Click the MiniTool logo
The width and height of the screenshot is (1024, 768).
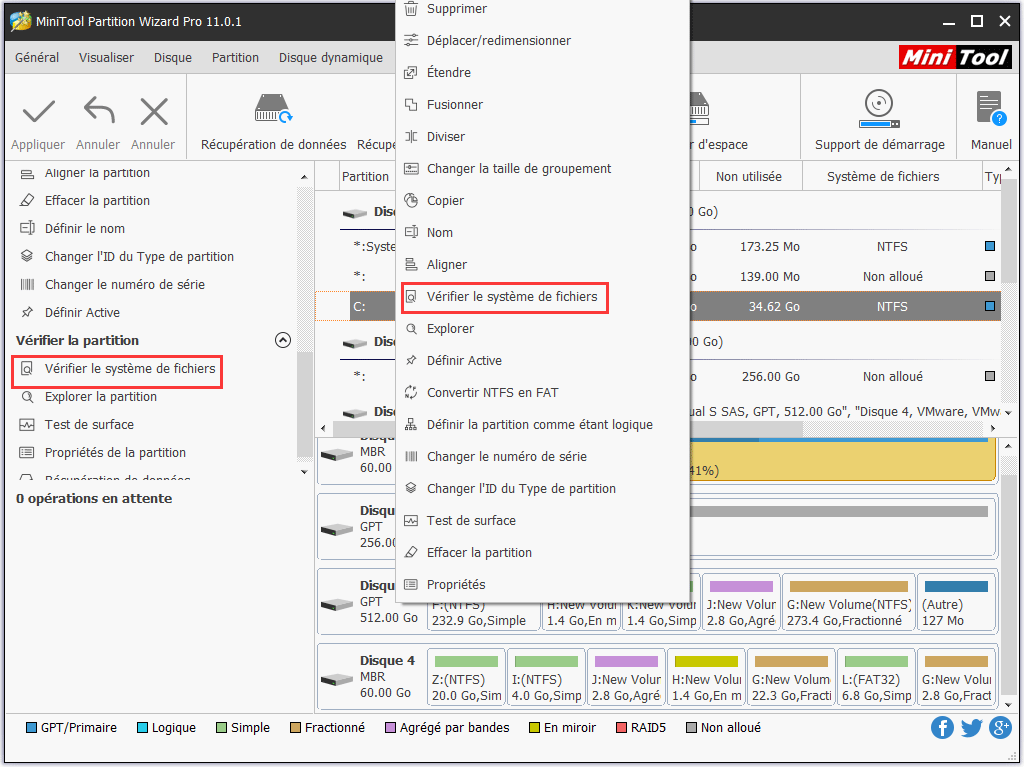(955, 57)
